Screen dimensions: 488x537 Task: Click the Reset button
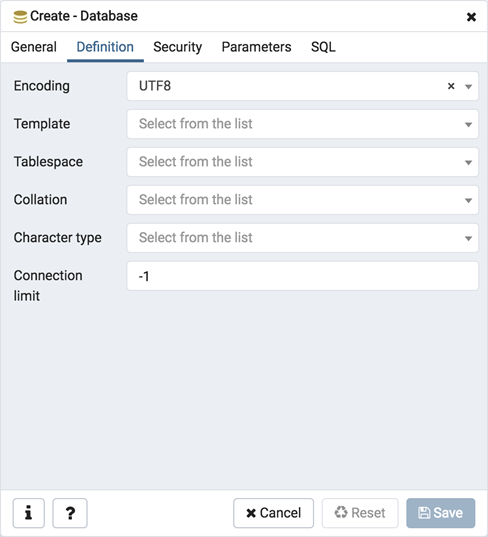point(360,513)
